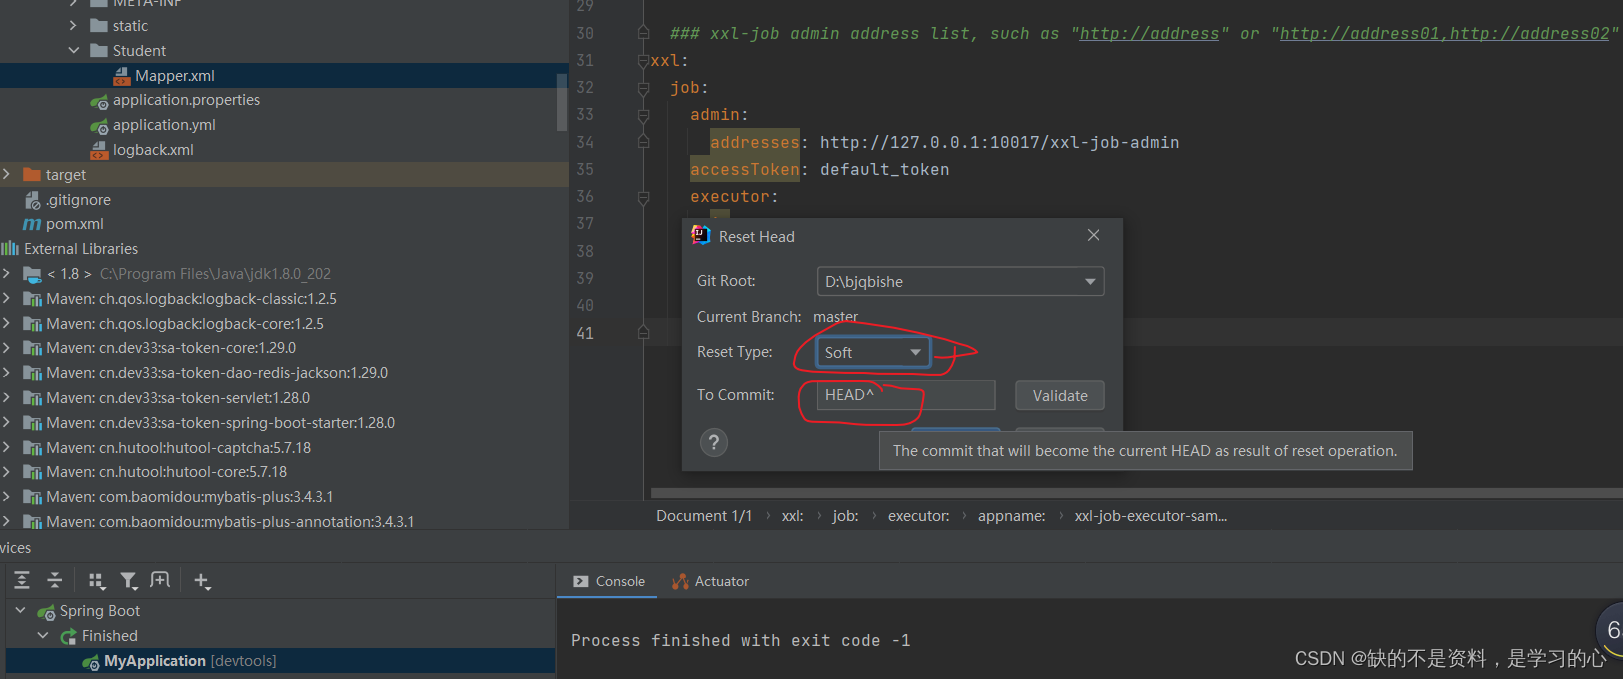Open the services filter funnel icon

point(128,580)
